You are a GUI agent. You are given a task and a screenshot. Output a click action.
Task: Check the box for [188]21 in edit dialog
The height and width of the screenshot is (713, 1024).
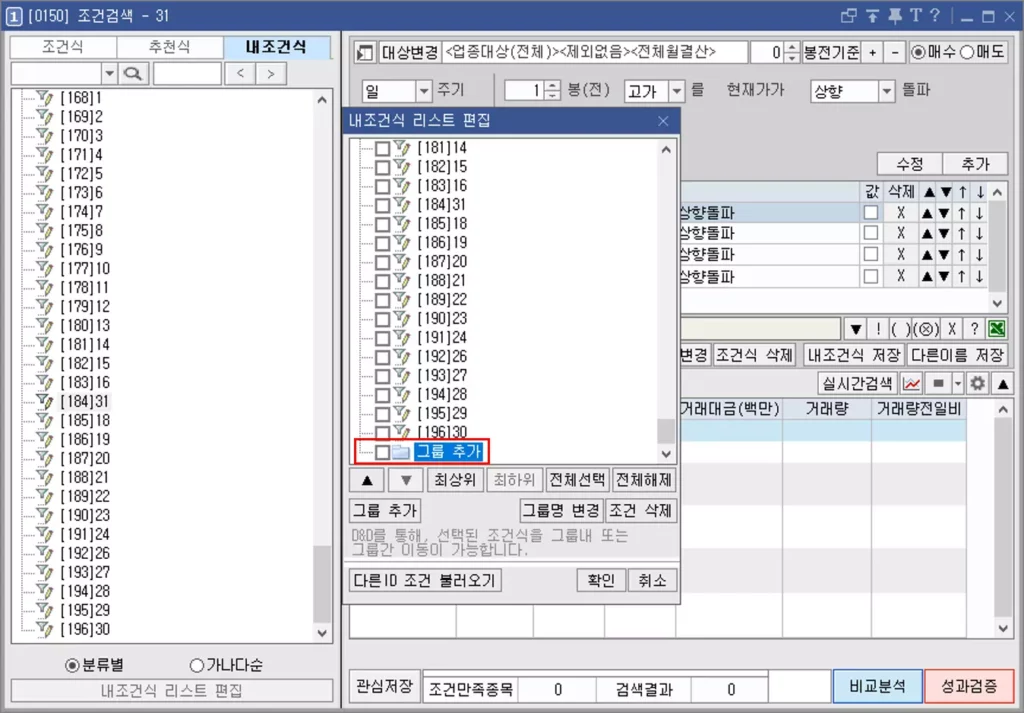coord(383,281)
